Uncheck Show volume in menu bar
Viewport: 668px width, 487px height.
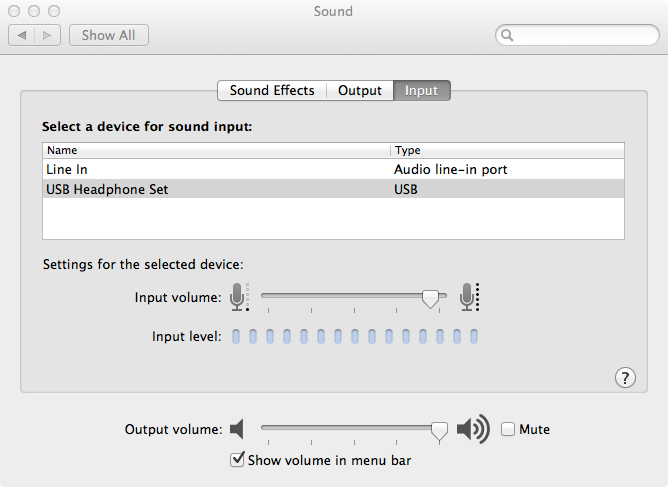(x=237, y=460)
